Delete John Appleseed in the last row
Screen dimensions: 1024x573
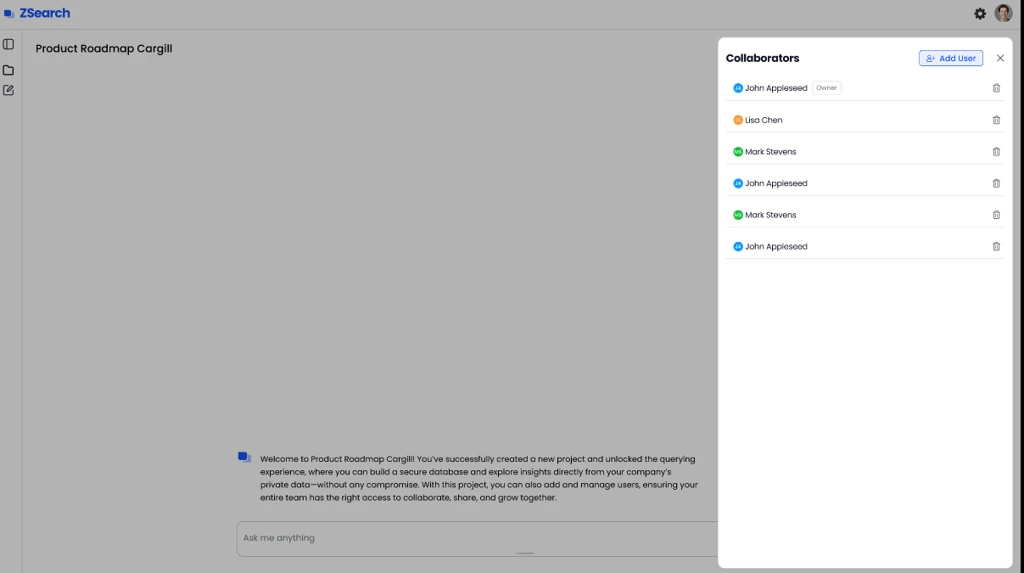tap(996, 246)
